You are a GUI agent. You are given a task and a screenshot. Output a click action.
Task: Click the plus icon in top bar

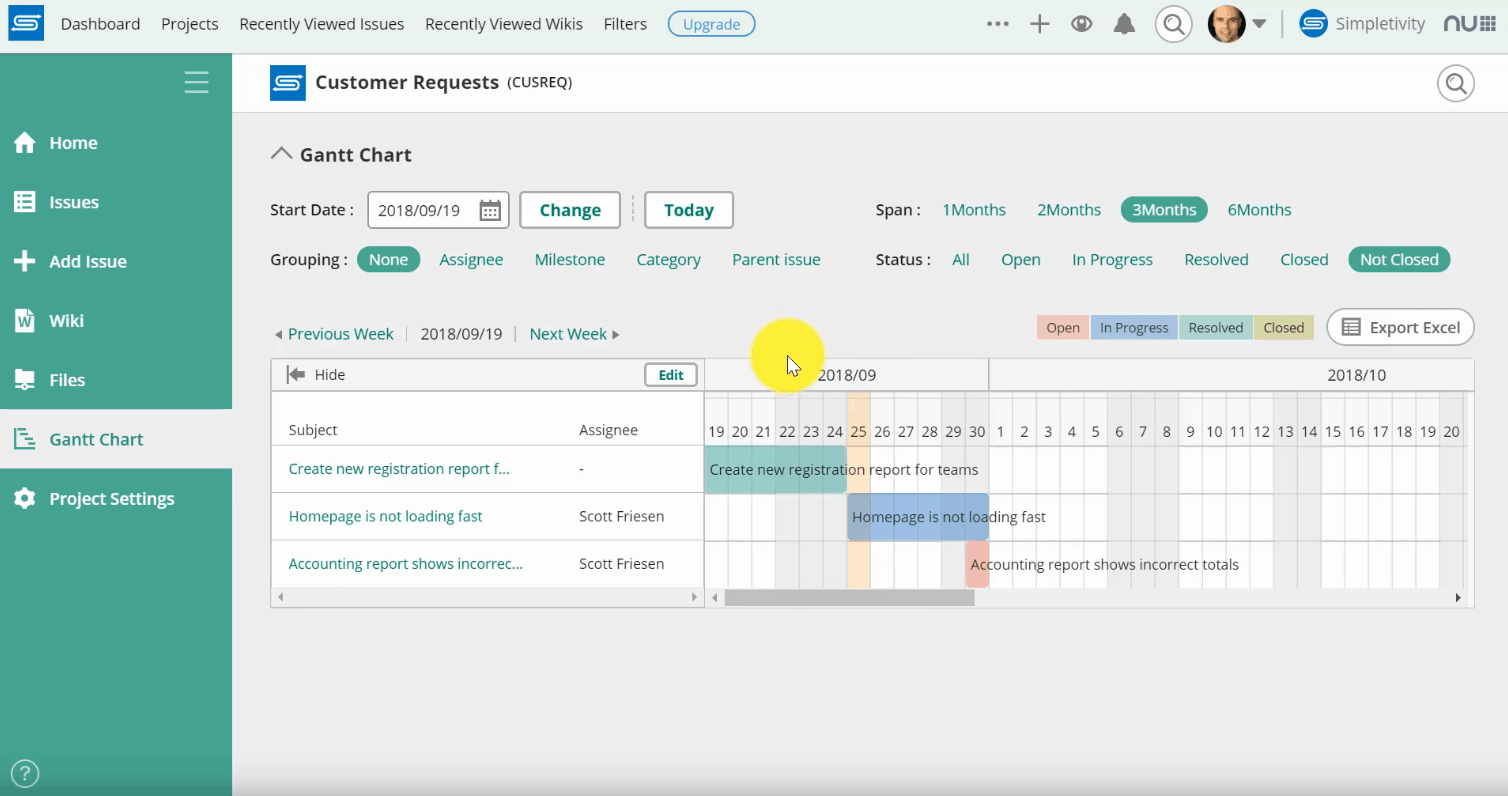pos(1040,24)
